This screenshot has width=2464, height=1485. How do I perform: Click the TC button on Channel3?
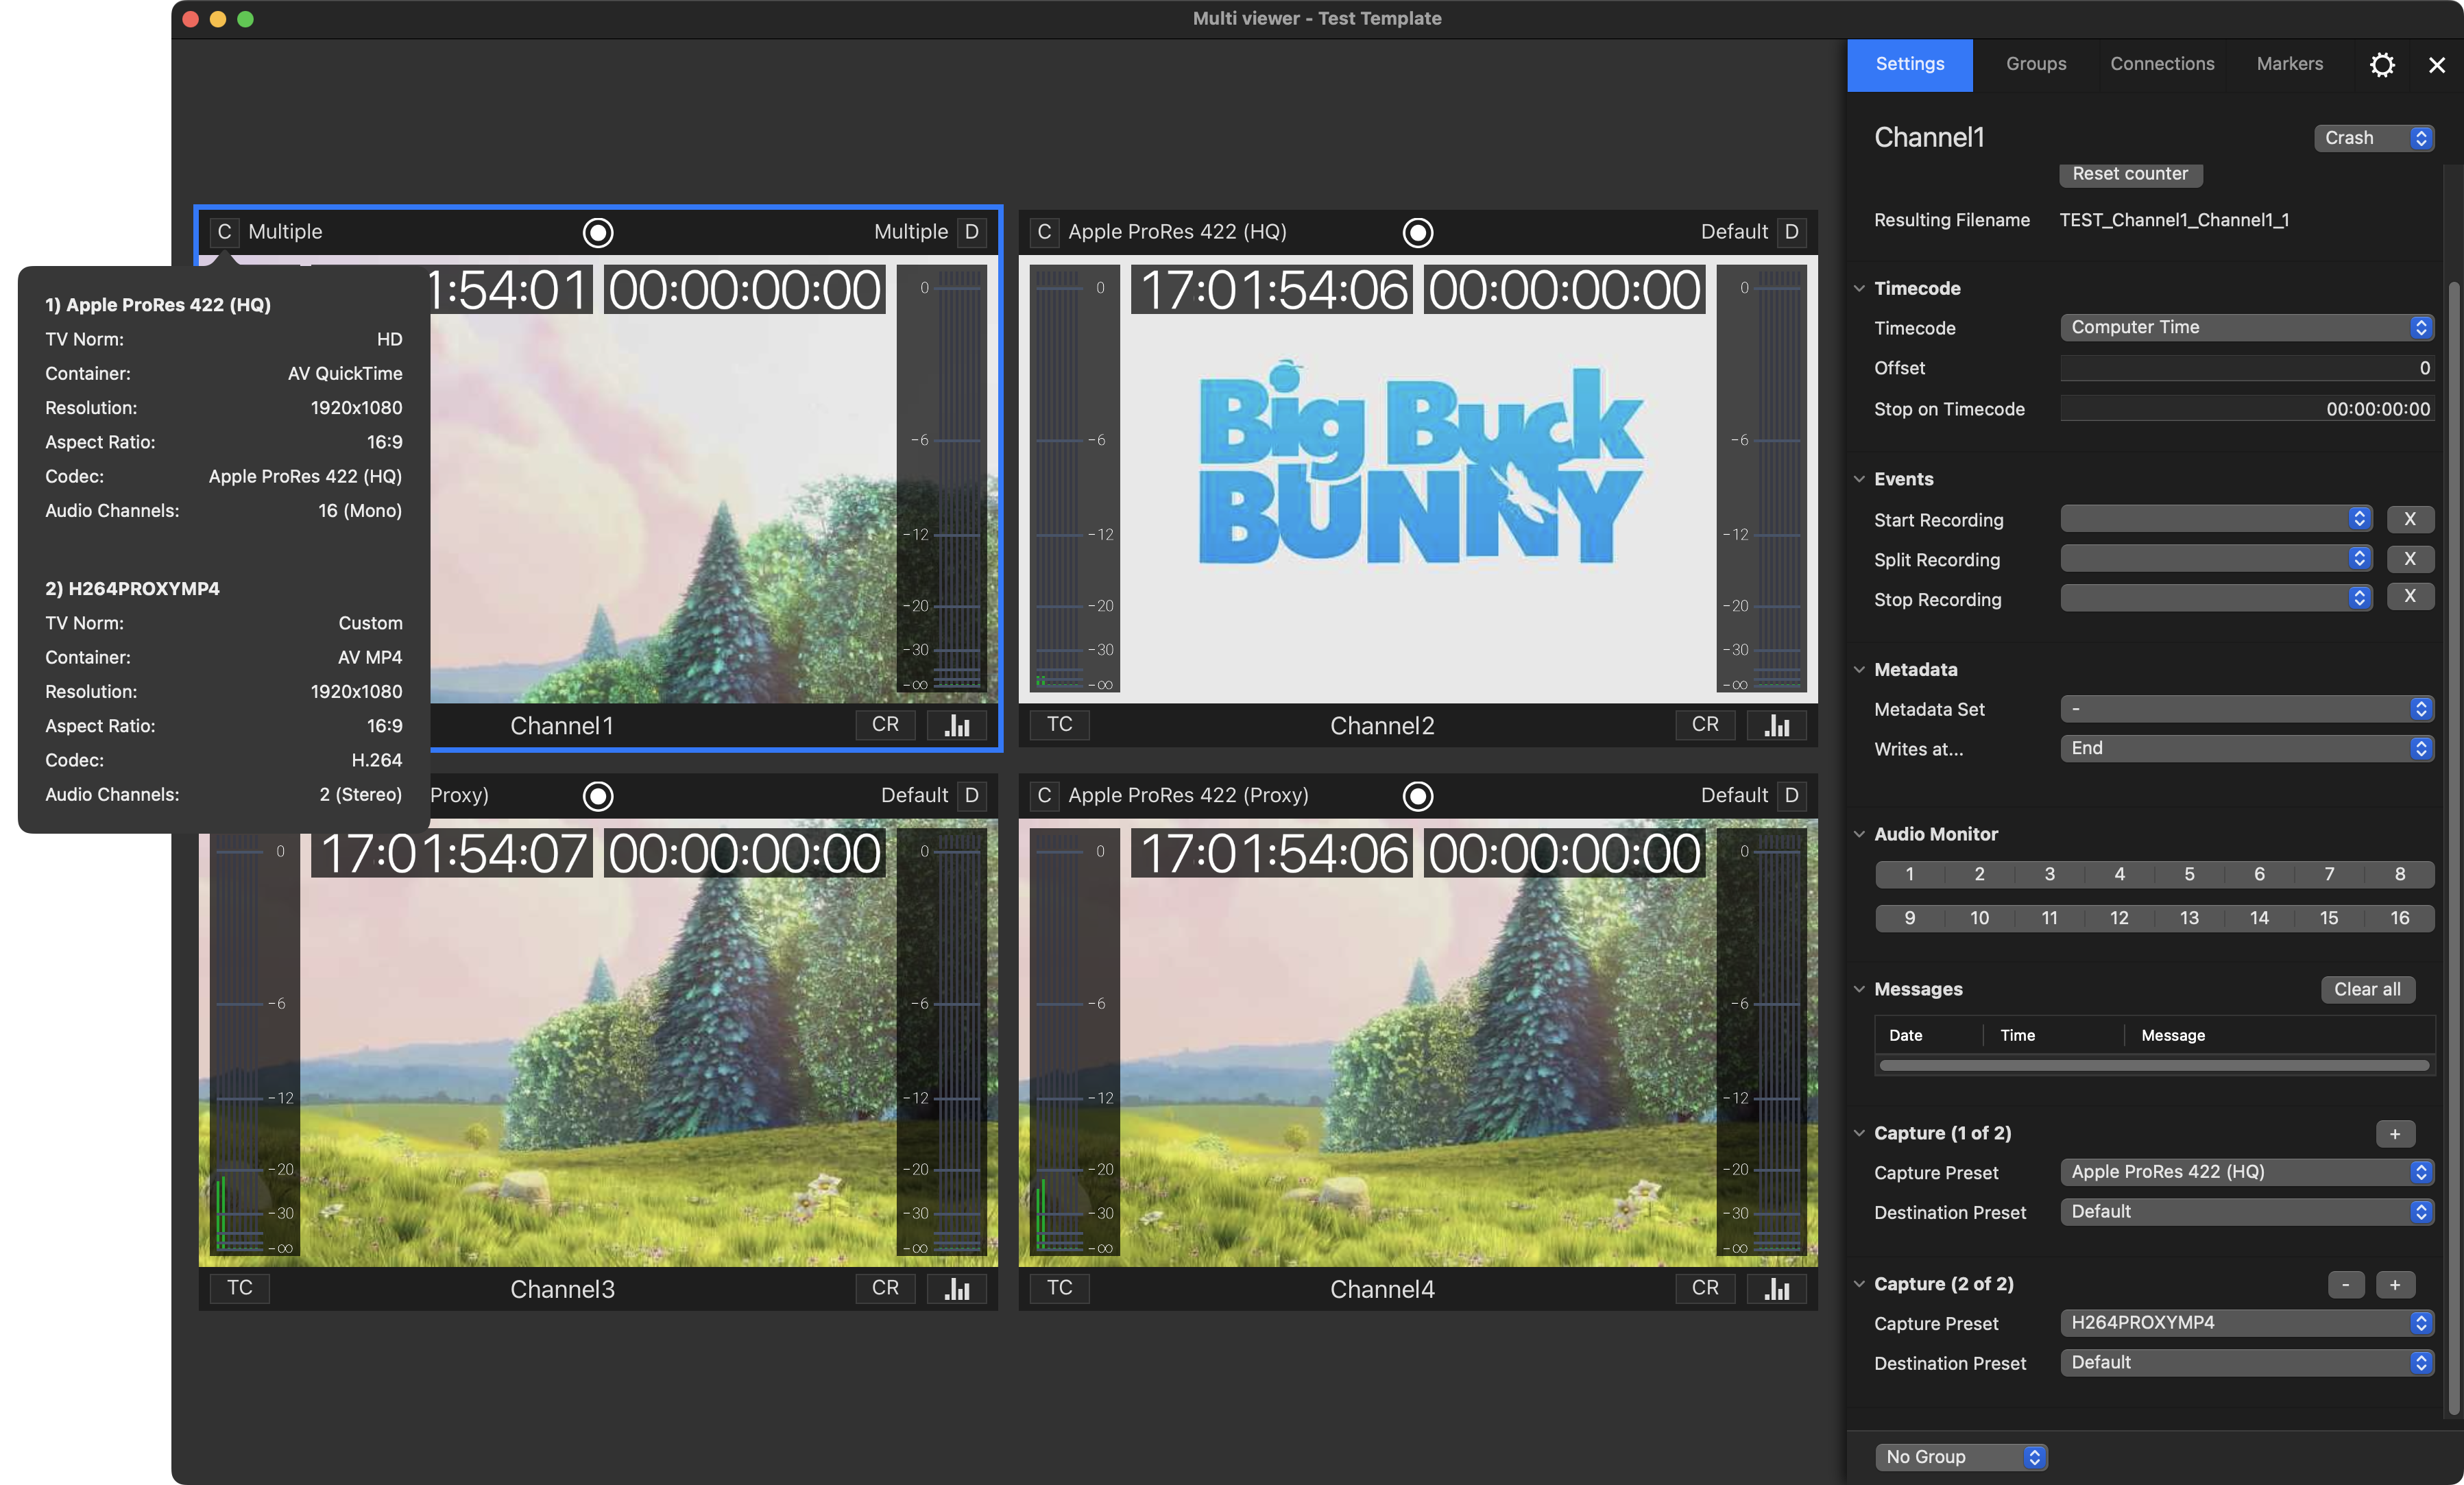click(x=240, y=1289)
